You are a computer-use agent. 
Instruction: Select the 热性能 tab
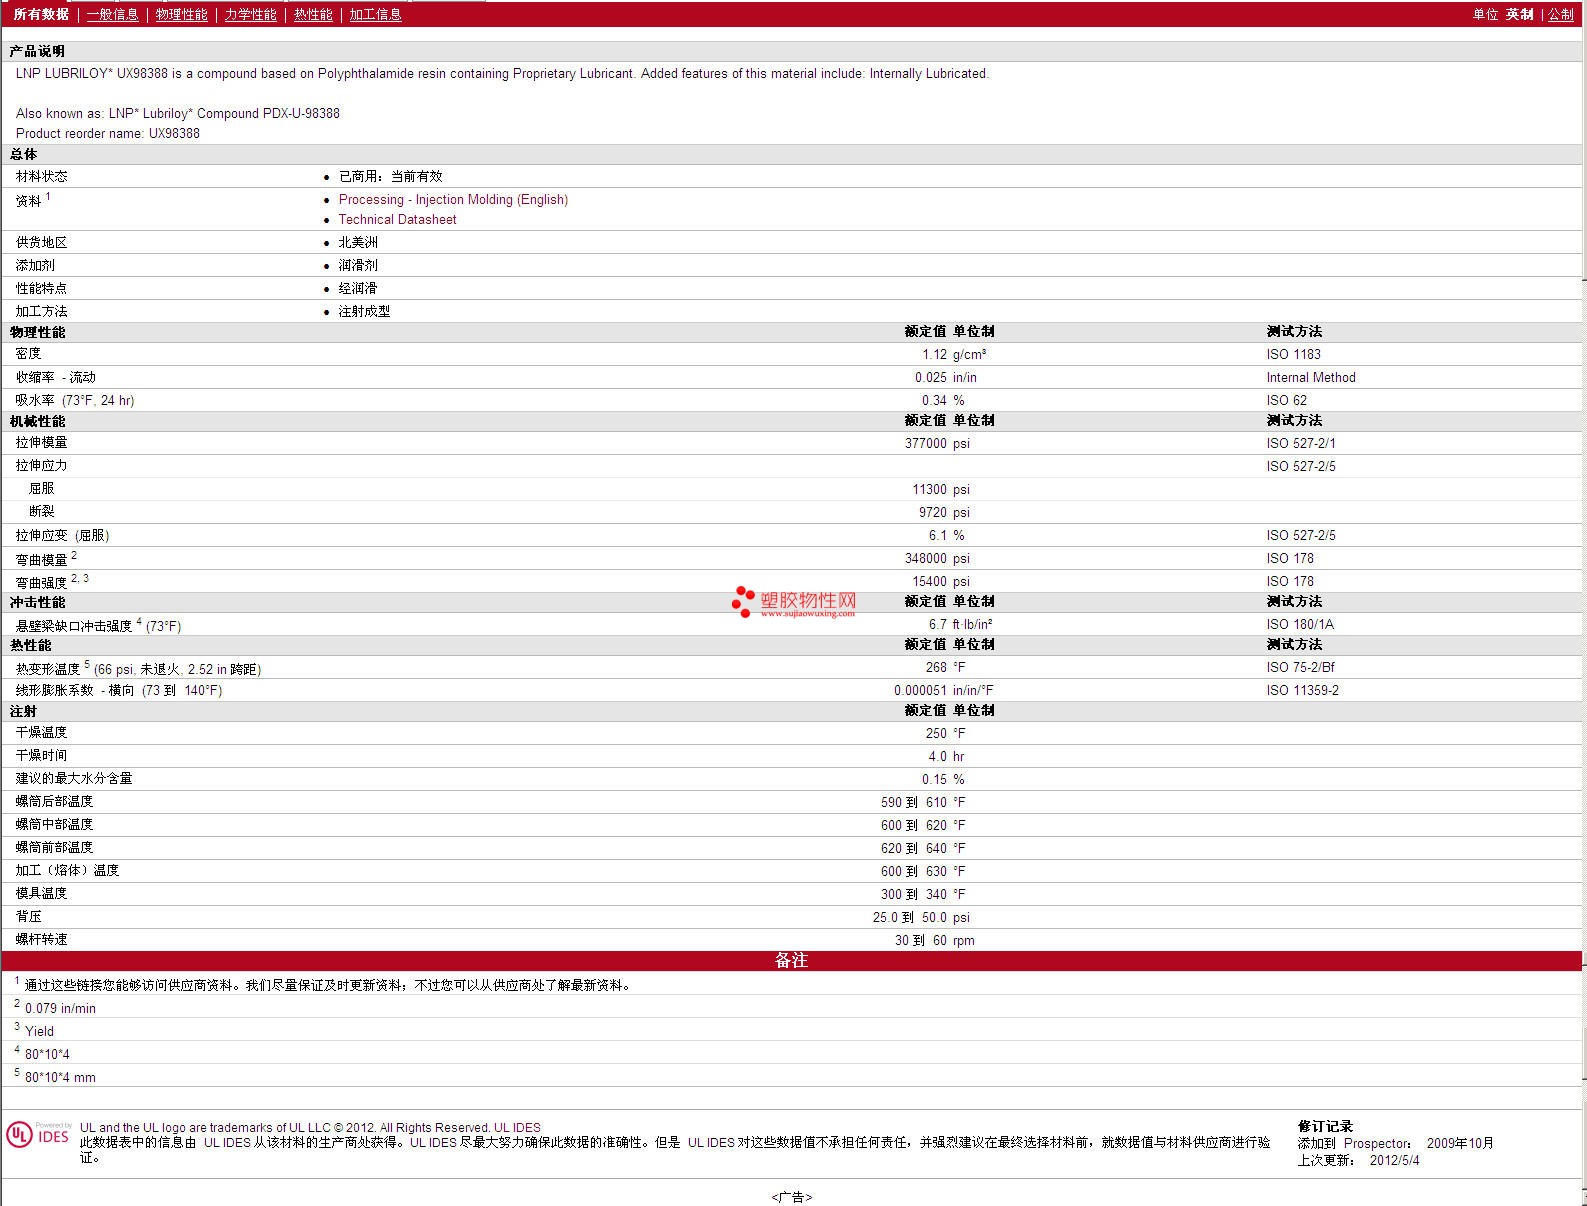[x=313, y=14]
